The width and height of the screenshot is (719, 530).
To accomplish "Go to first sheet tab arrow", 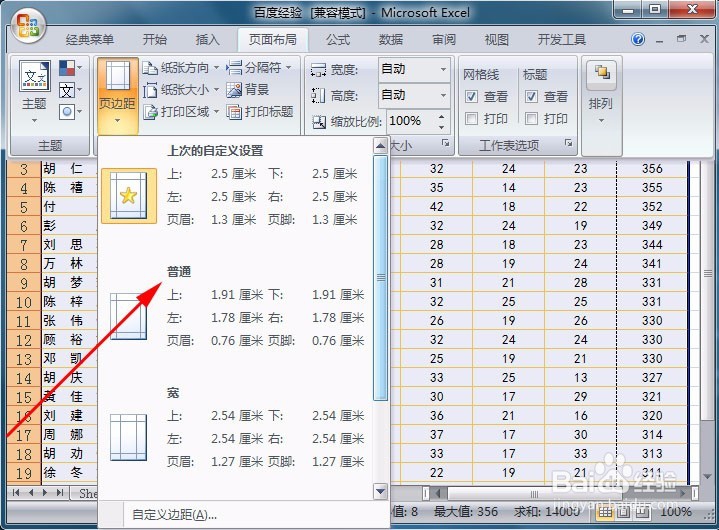I will point(16,493).
